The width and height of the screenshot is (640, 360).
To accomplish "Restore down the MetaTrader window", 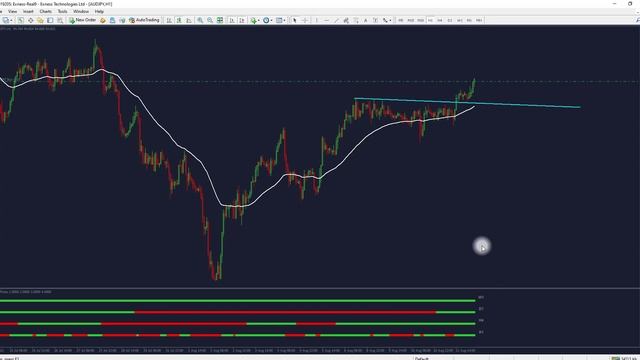I will (630, 4).
